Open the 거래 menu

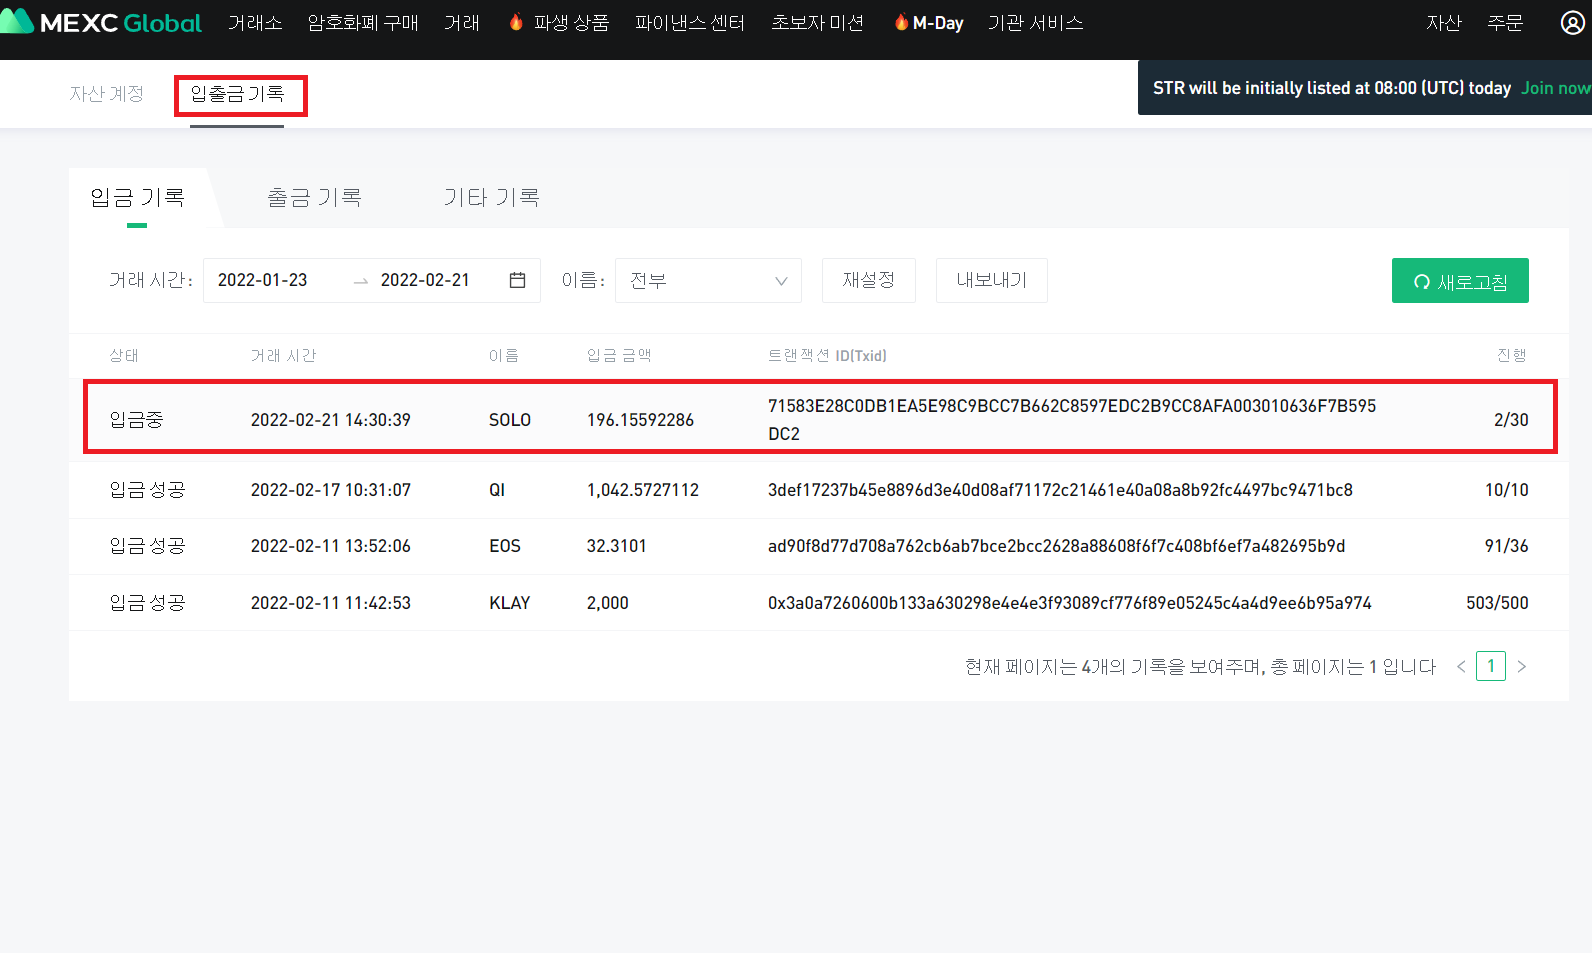coord(462,22)
